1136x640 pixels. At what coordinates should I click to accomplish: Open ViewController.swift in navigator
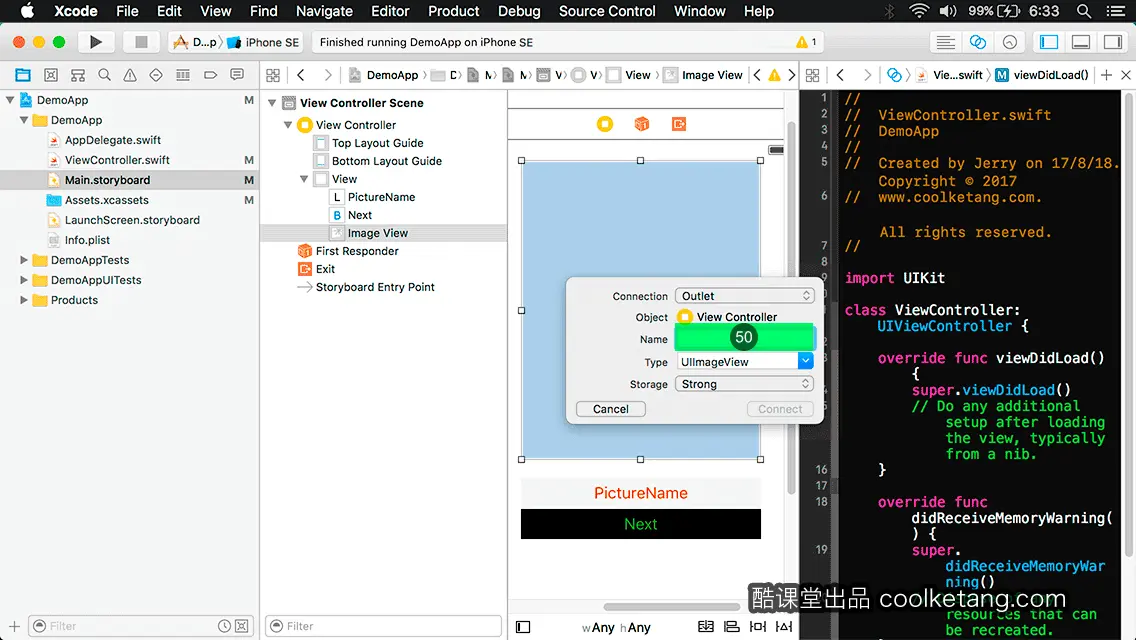point(117,159)
